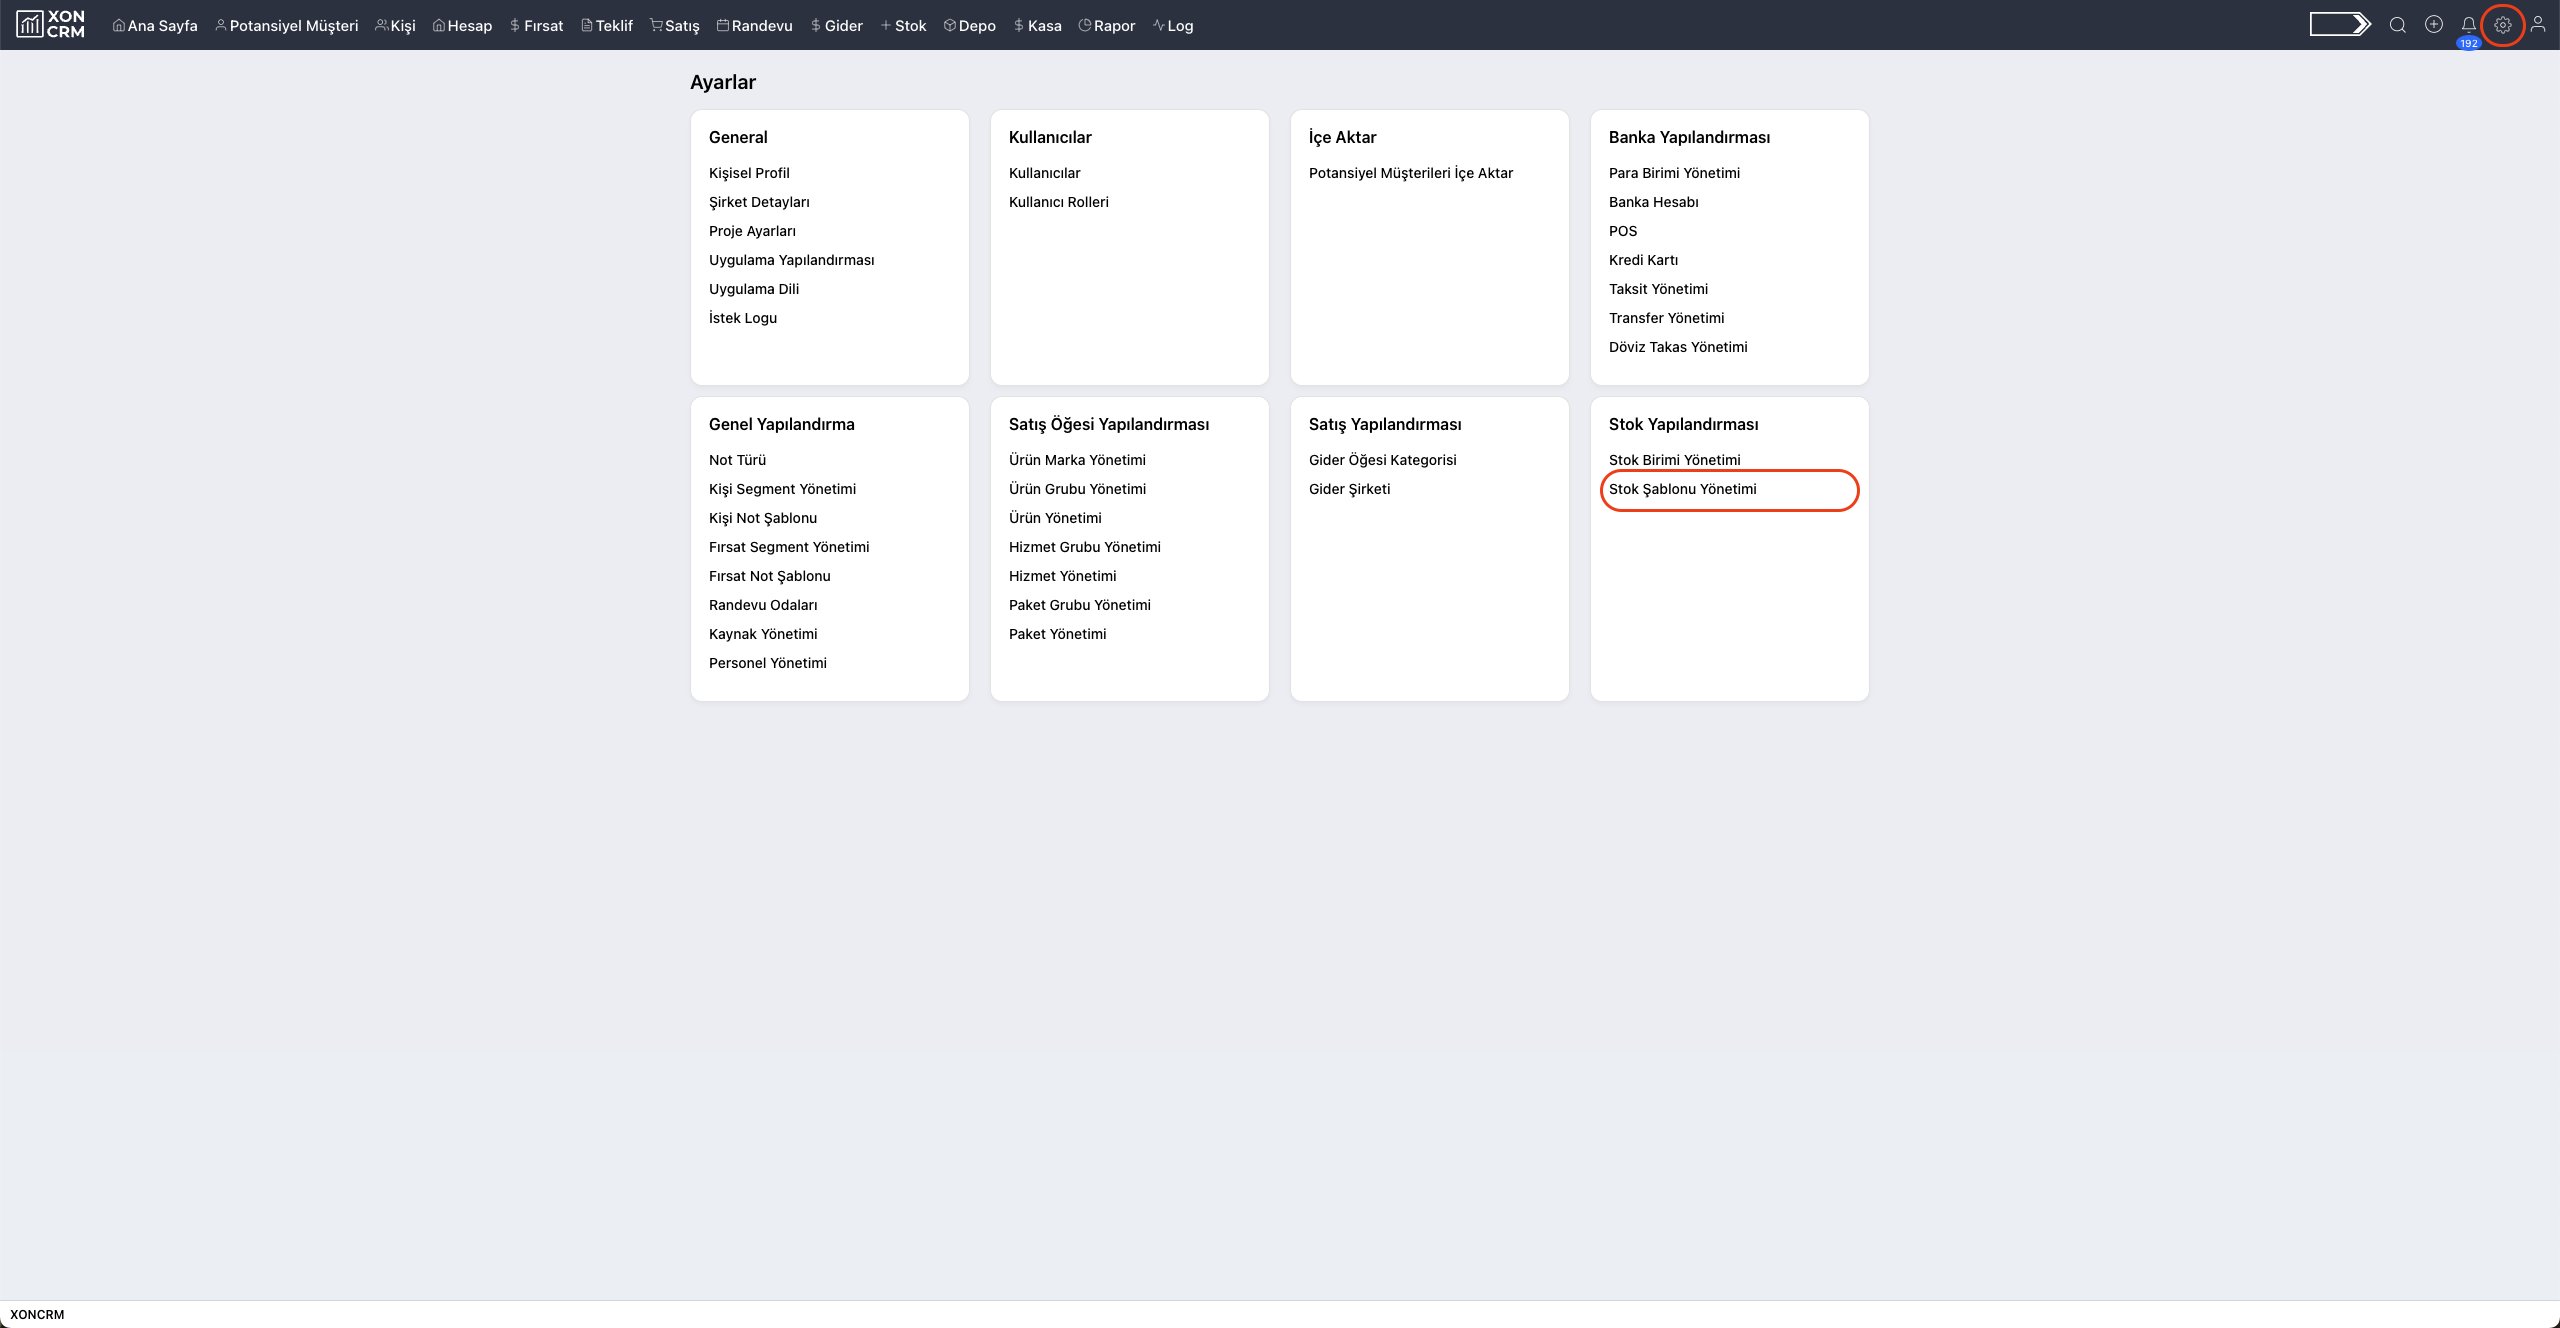
Task: Open Not Türü settings
Action: coord(737,460)
